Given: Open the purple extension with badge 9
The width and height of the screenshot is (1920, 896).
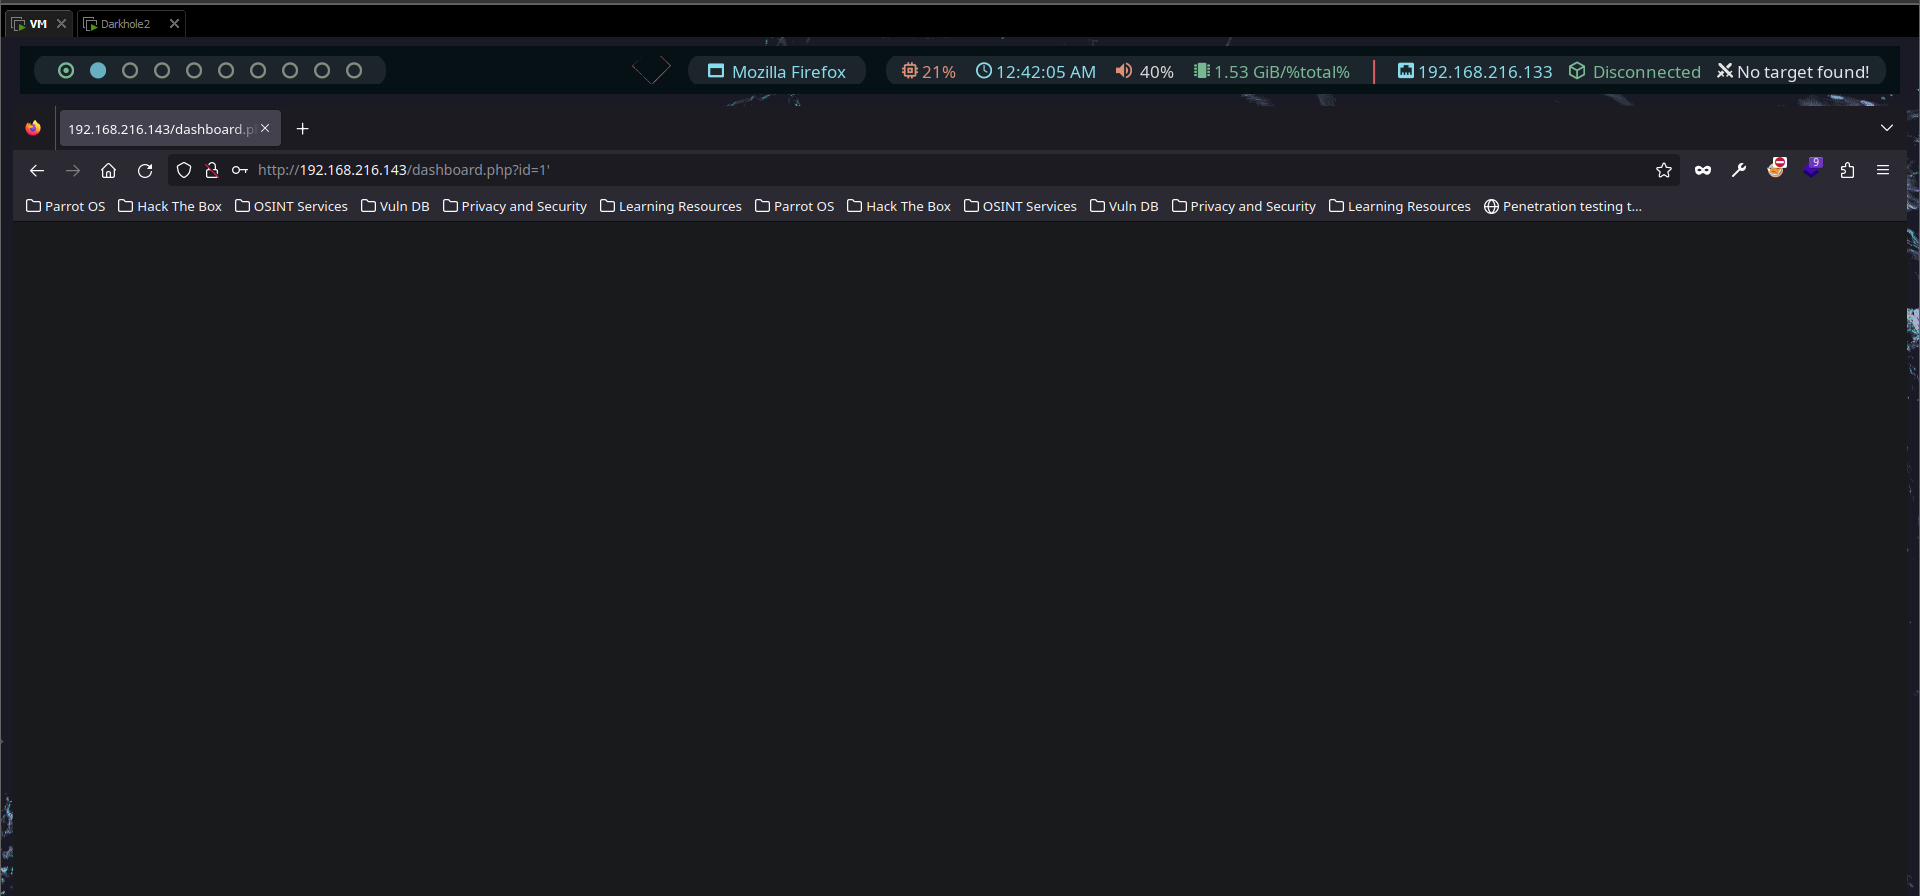Looking at the screenshot, I should click(1813, 168).
